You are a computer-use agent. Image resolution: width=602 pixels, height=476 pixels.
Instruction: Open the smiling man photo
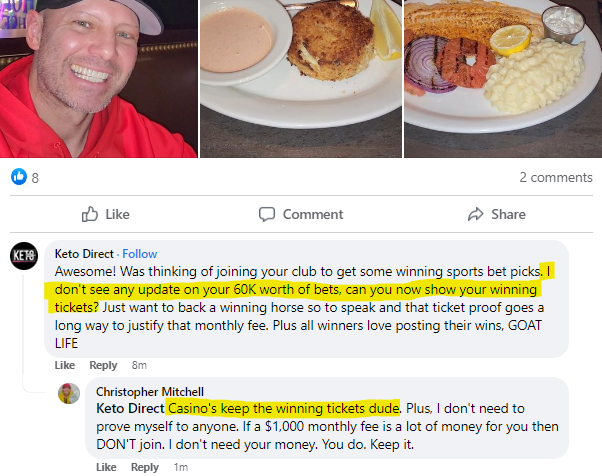(99, 79)
